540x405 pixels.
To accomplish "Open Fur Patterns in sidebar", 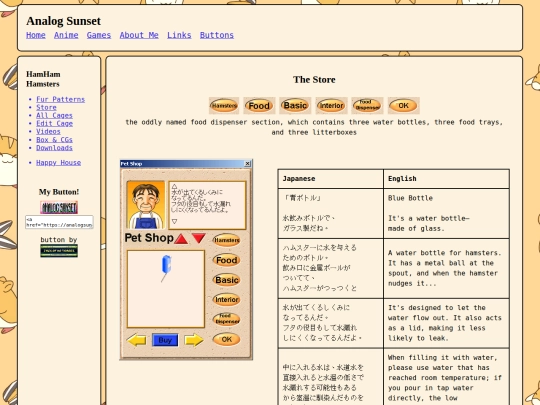I will point(60,99).
